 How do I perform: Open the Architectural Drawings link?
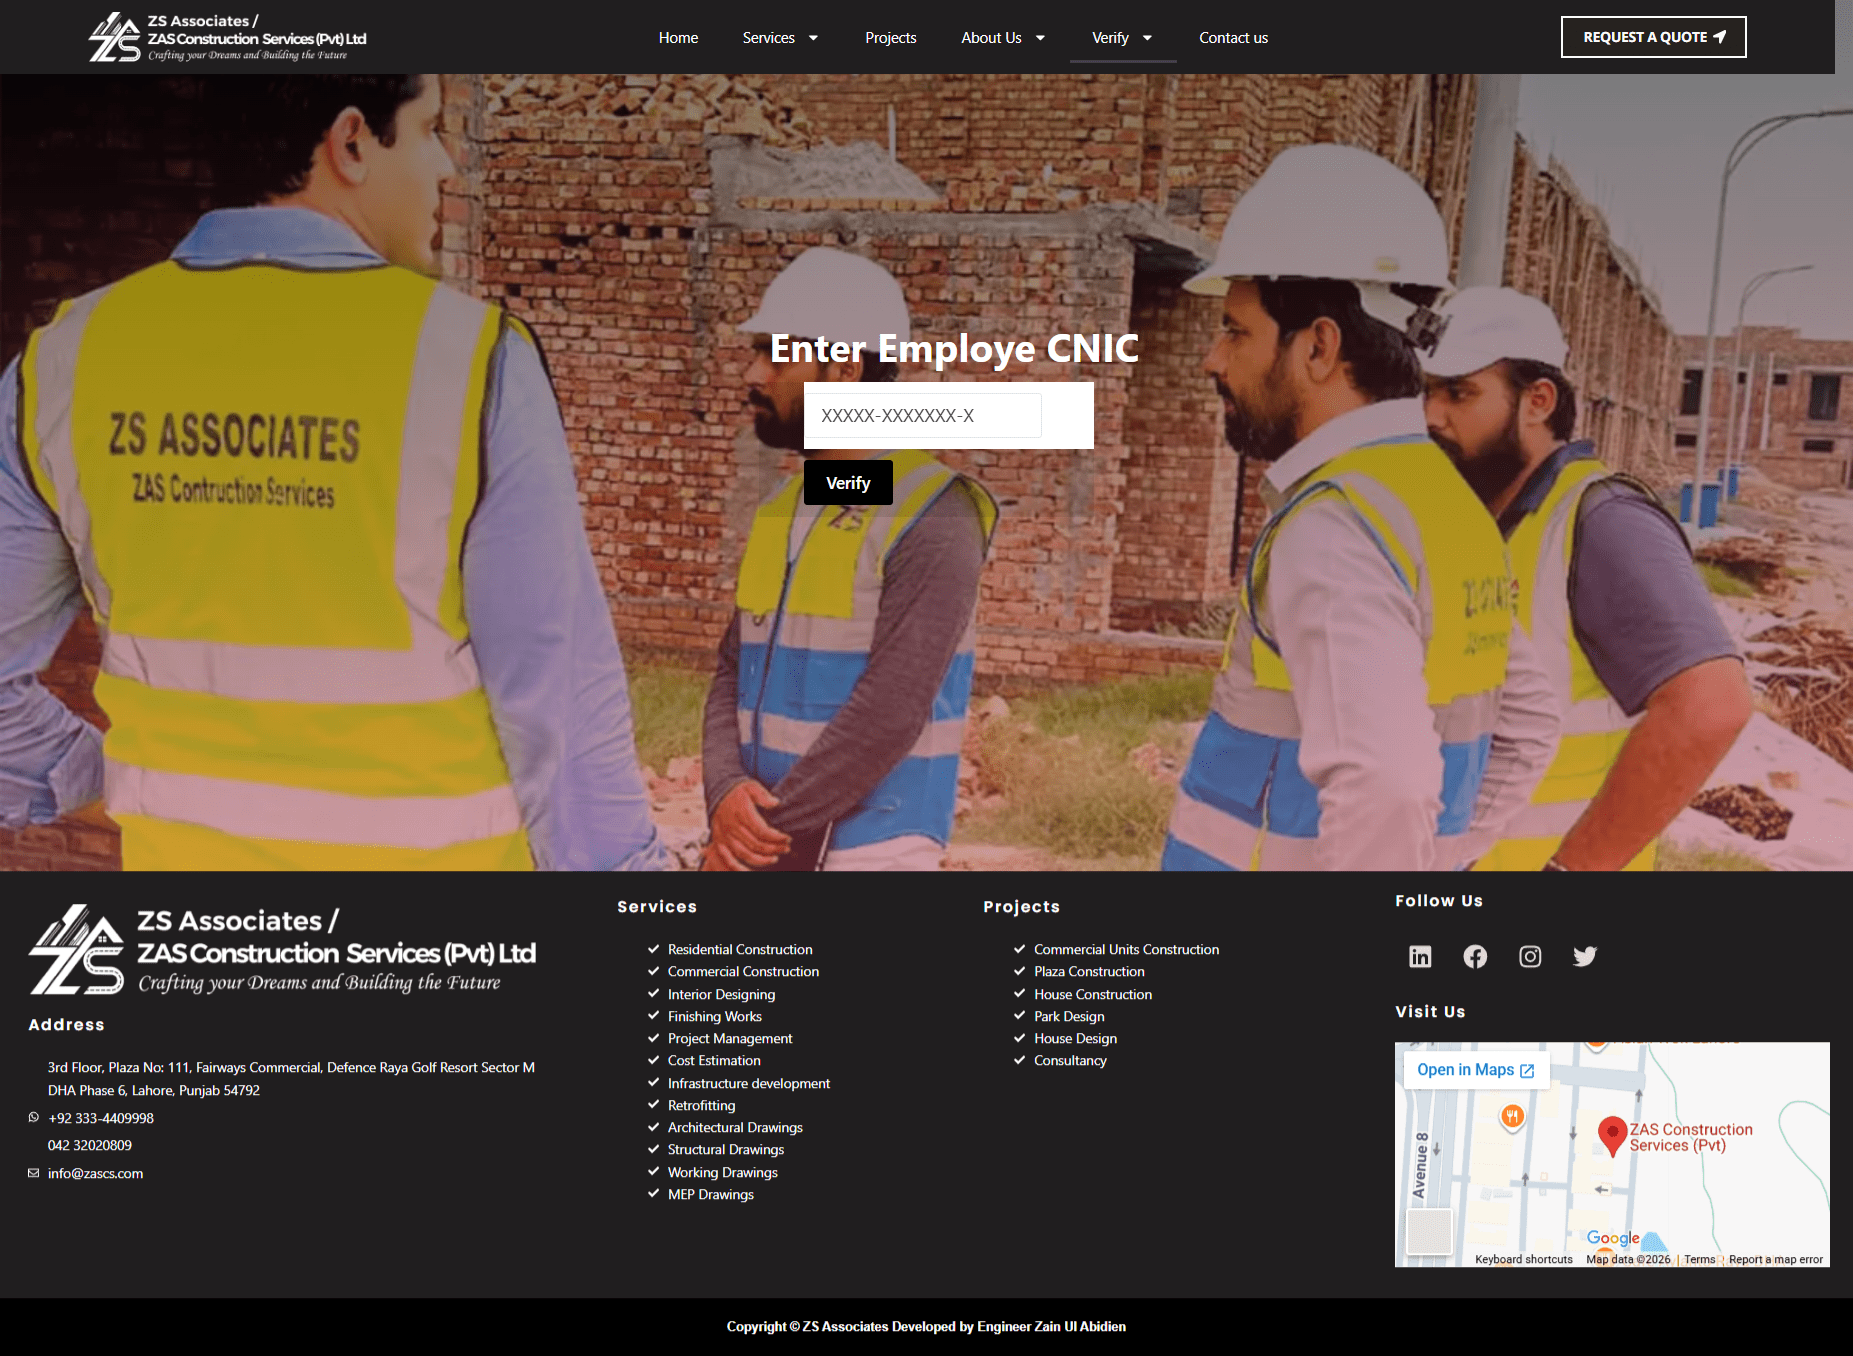click(x=735, y=1127)
